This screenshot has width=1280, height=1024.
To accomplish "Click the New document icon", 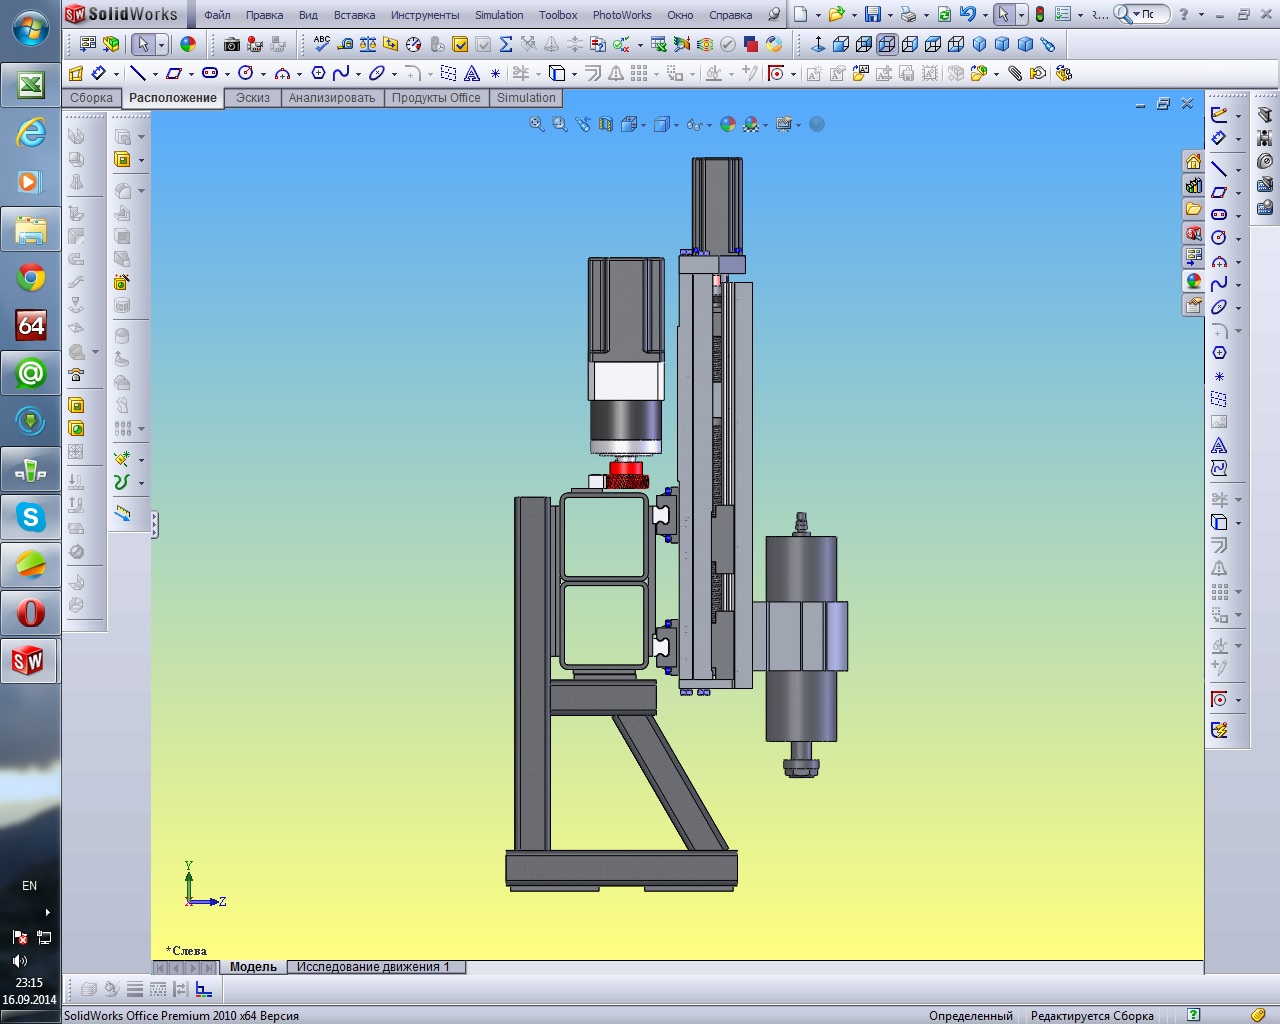I will point(801,14).
